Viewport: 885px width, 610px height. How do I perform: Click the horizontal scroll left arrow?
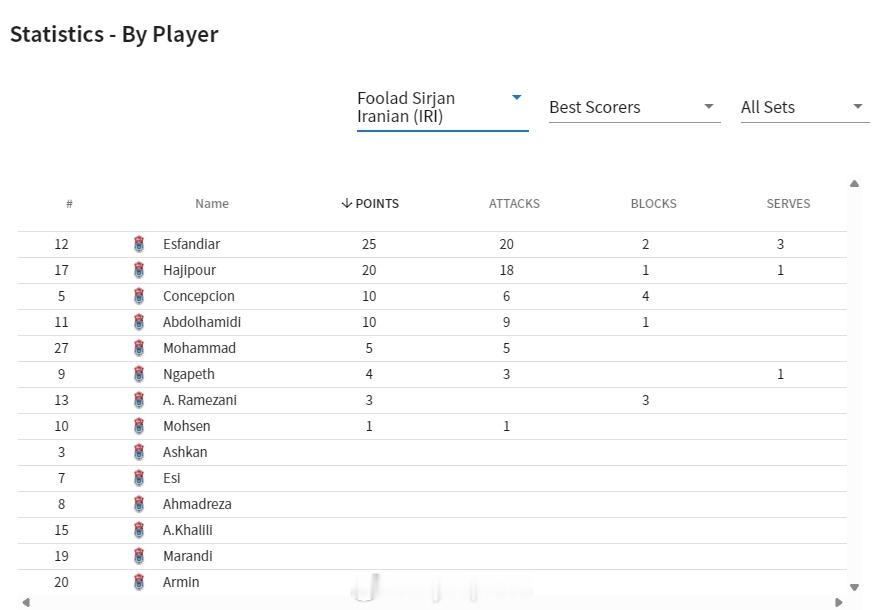click(x=26, y=603)
